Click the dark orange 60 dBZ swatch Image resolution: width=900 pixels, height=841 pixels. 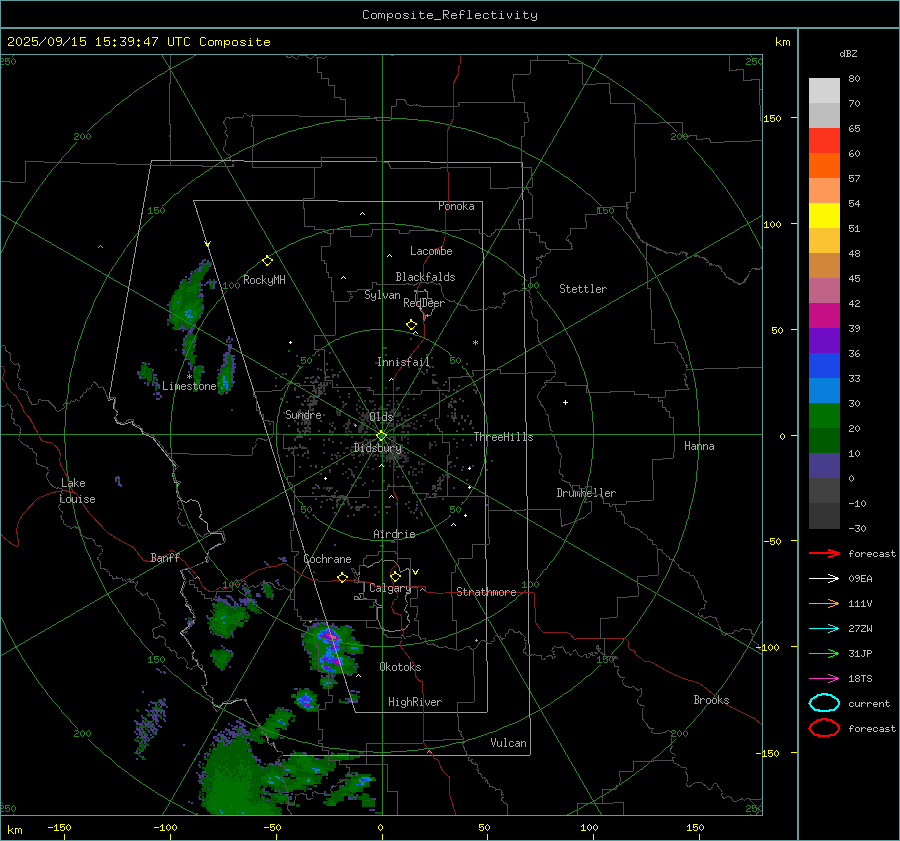pos(824,165)
